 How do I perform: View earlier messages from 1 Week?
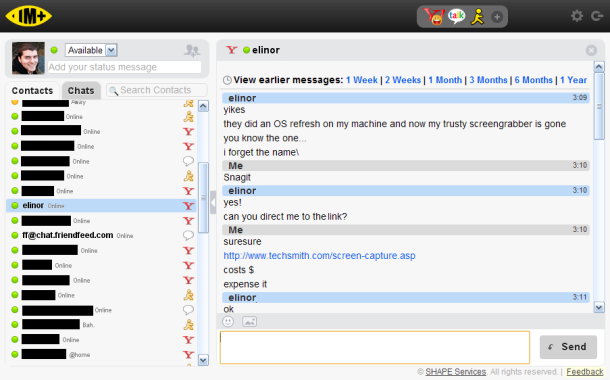362,80
